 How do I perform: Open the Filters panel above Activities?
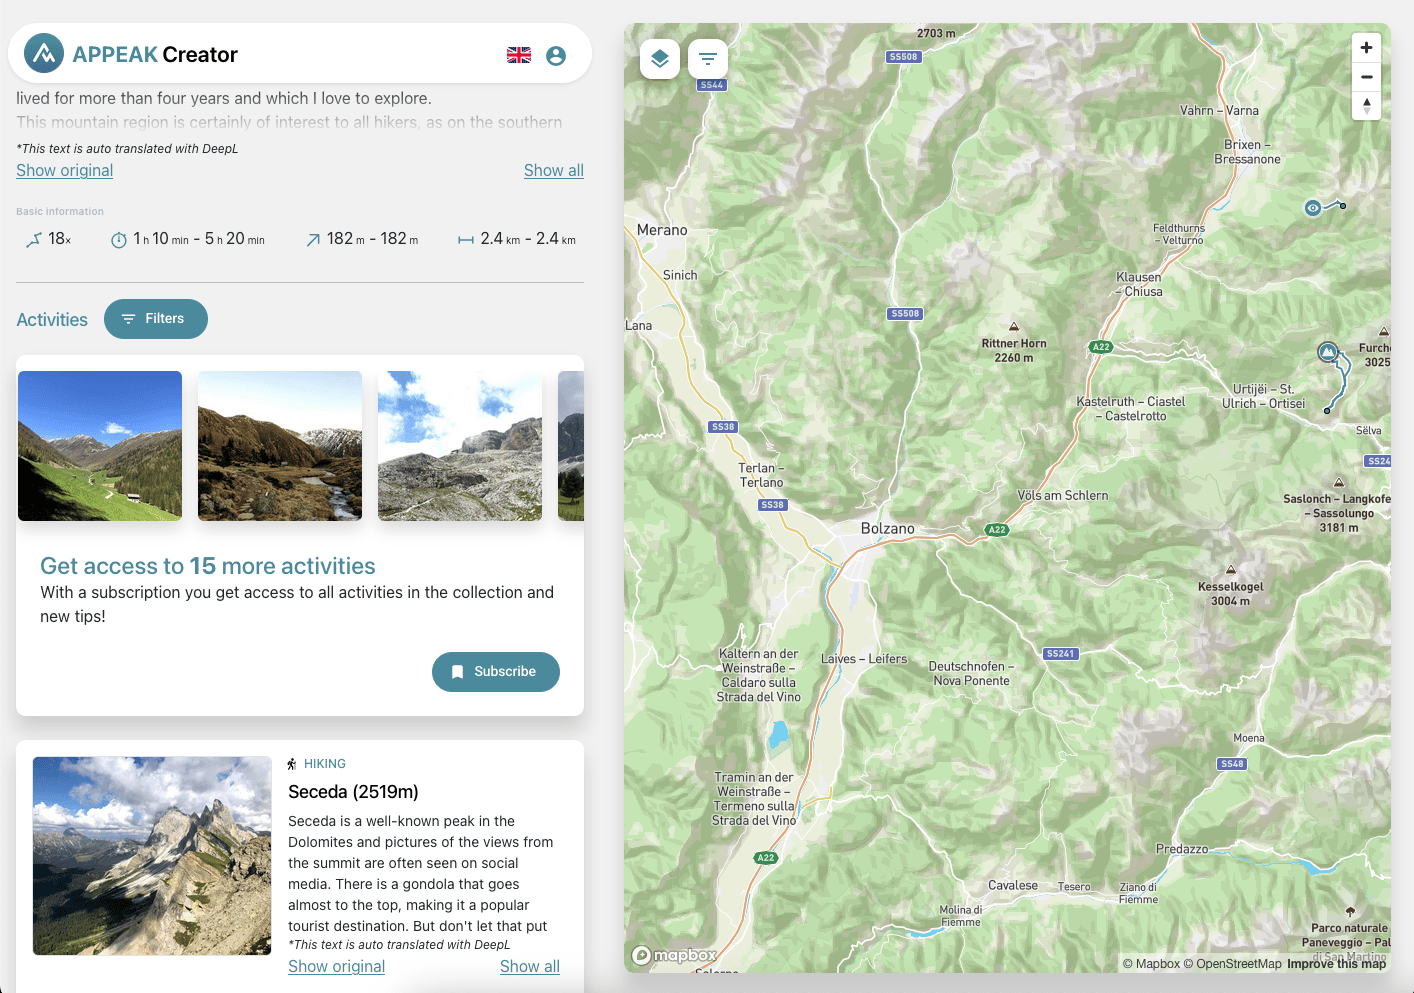coord(156,319)
